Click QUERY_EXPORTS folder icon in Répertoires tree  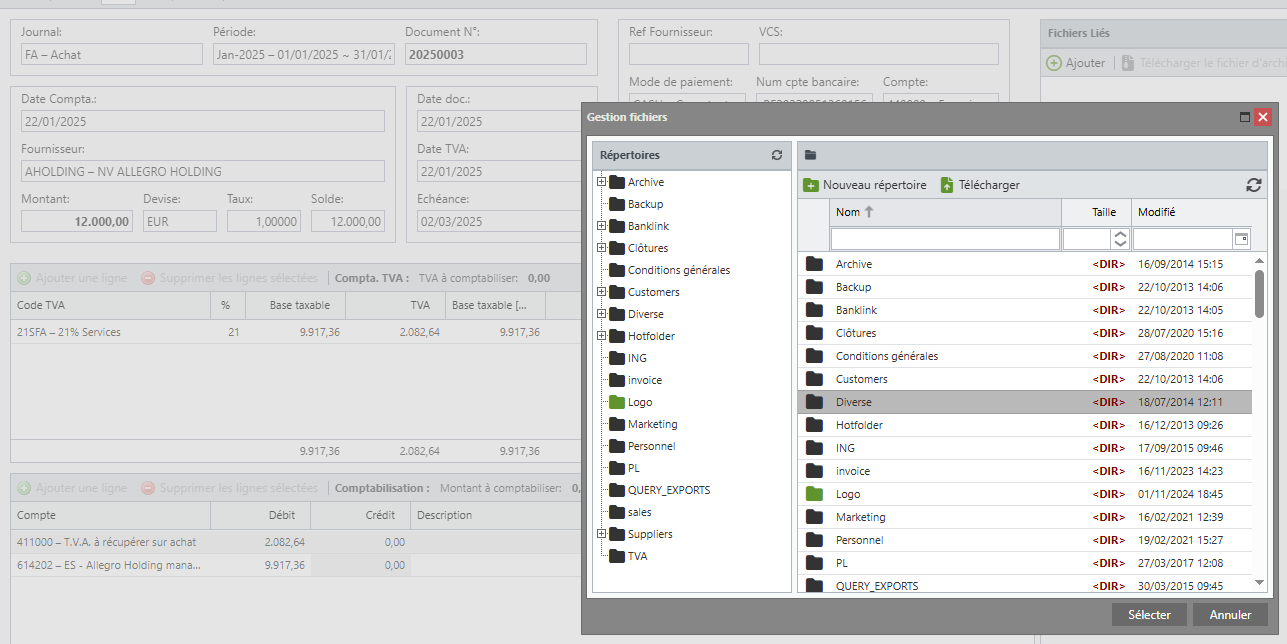click(x=617, y=490)
